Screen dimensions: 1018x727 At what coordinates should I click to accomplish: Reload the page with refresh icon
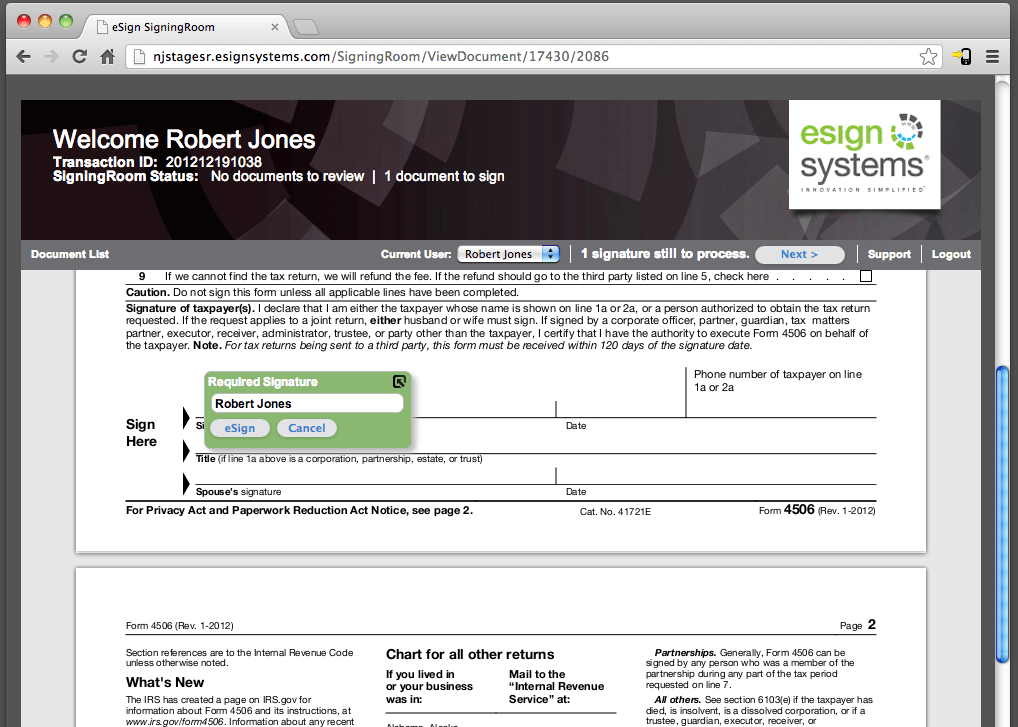click(79, 57)
